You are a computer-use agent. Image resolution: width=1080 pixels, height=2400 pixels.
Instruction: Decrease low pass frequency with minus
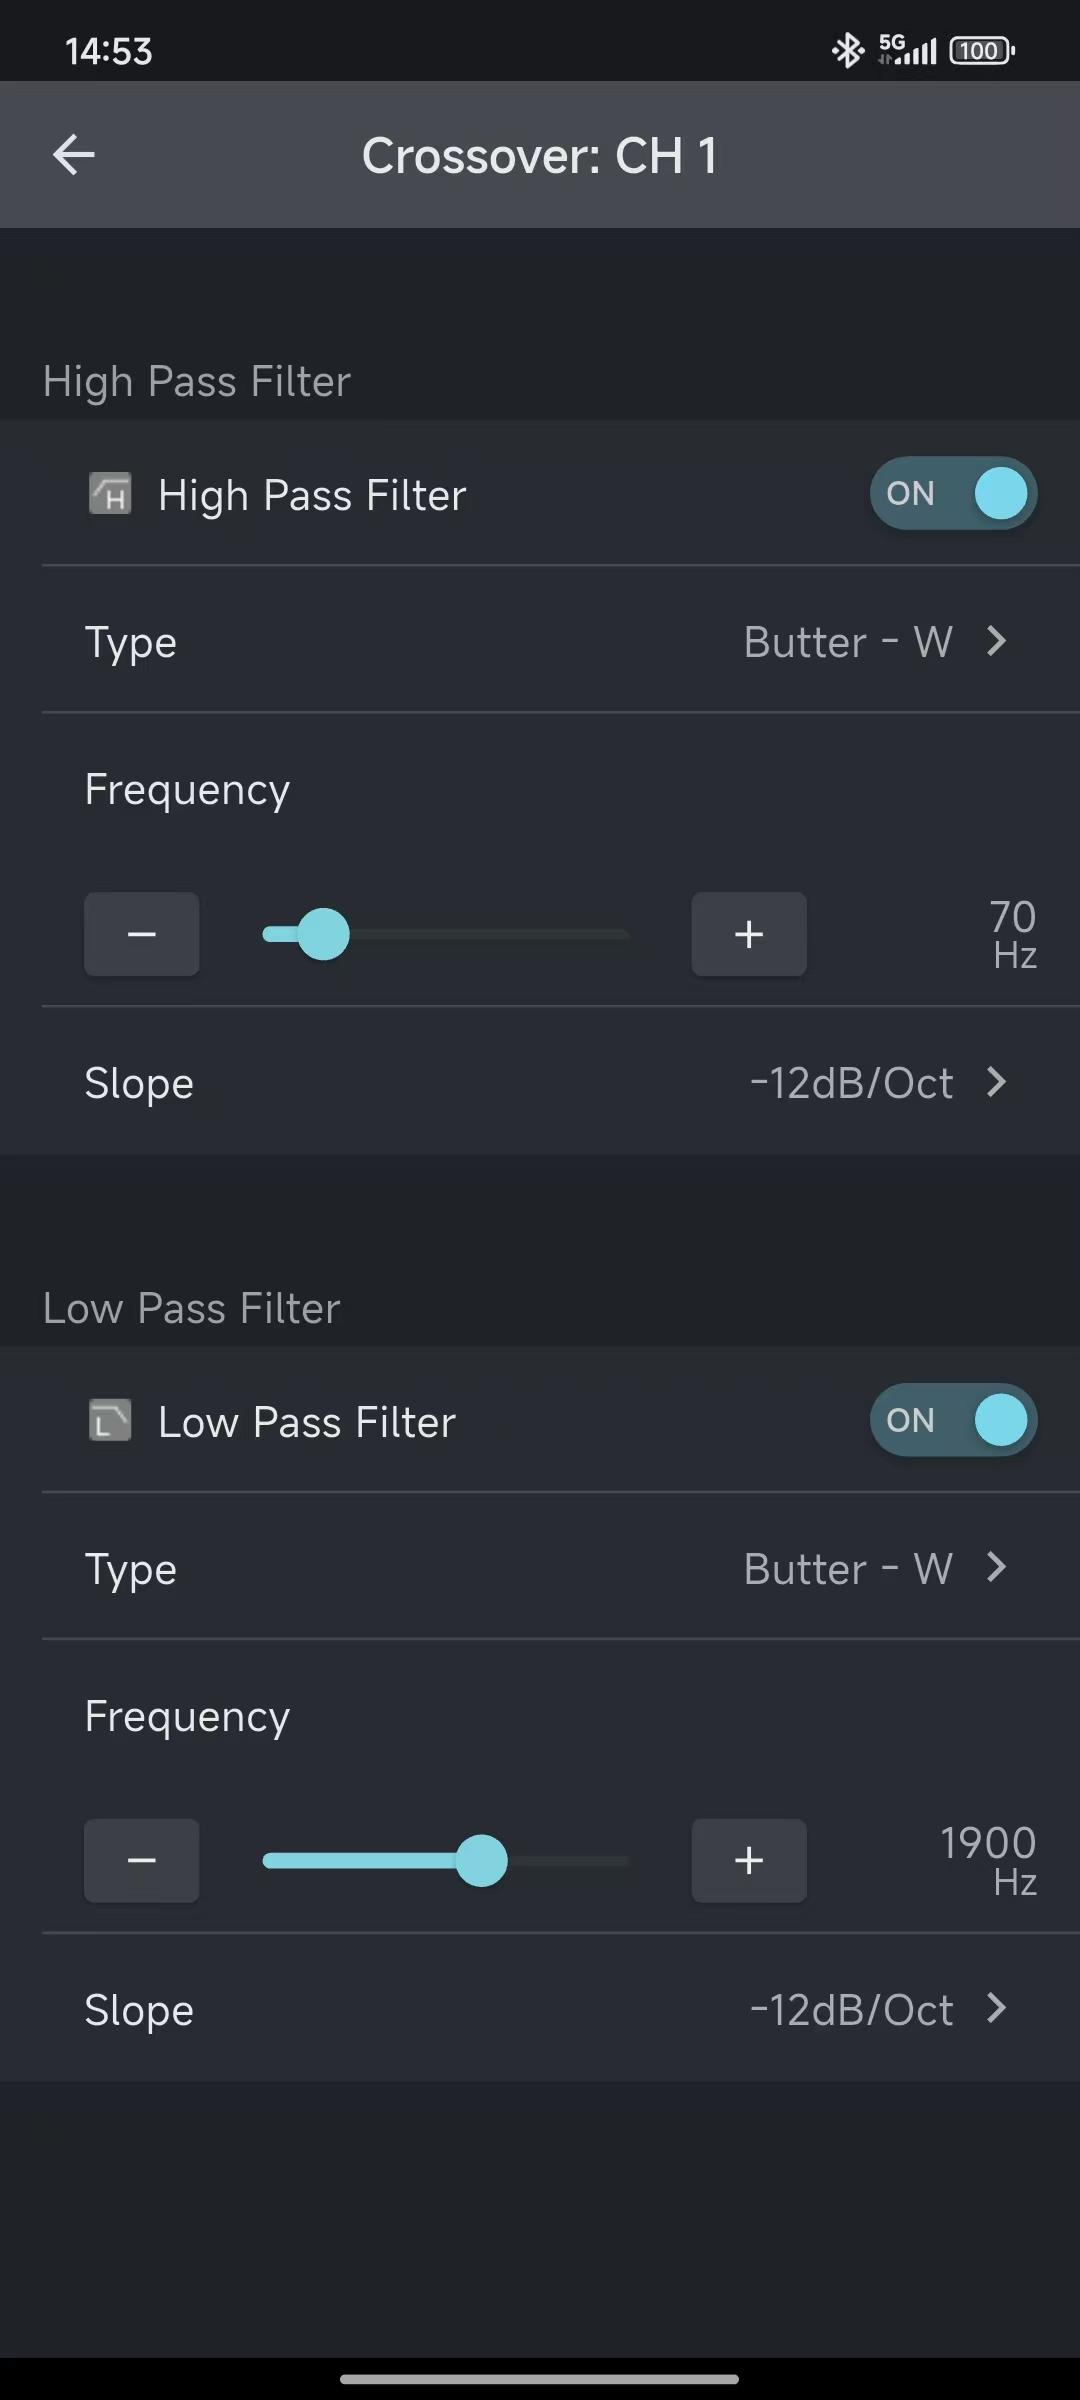pos(142,1861)
